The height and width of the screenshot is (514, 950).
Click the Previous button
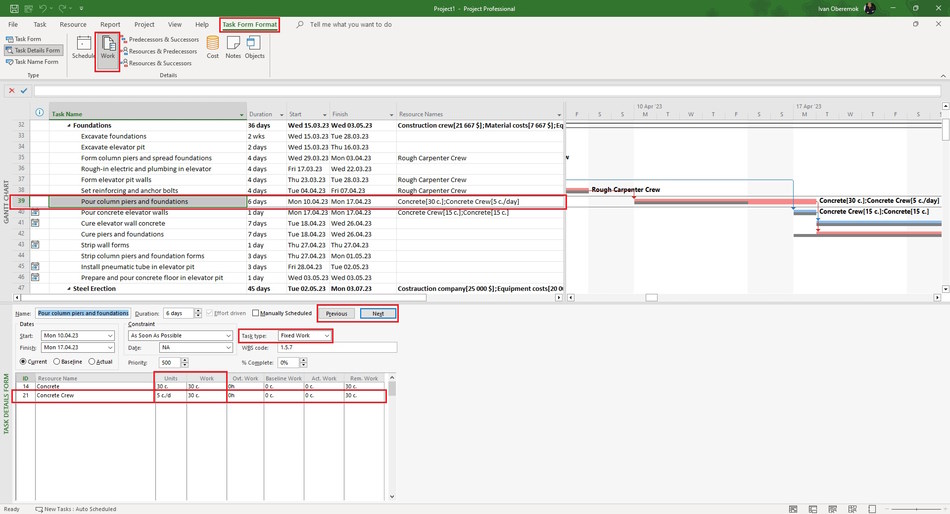point(336,313)
